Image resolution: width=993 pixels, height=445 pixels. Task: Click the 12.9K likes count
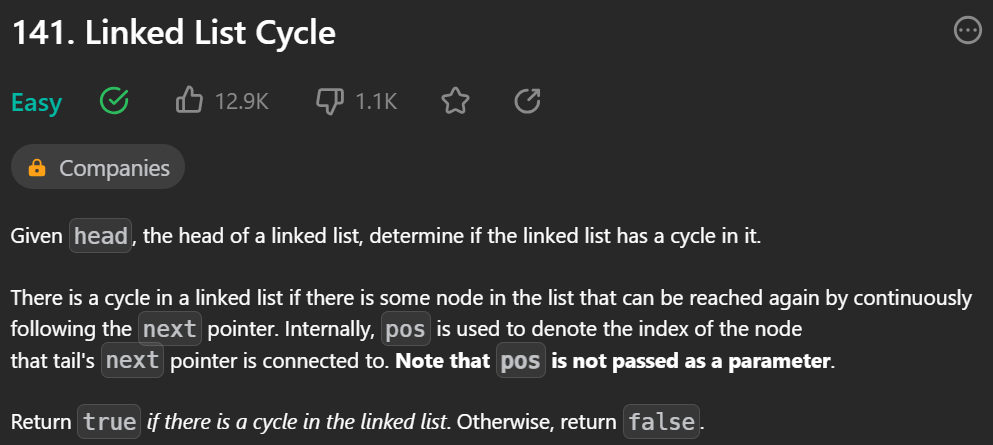tap(241, 102)
